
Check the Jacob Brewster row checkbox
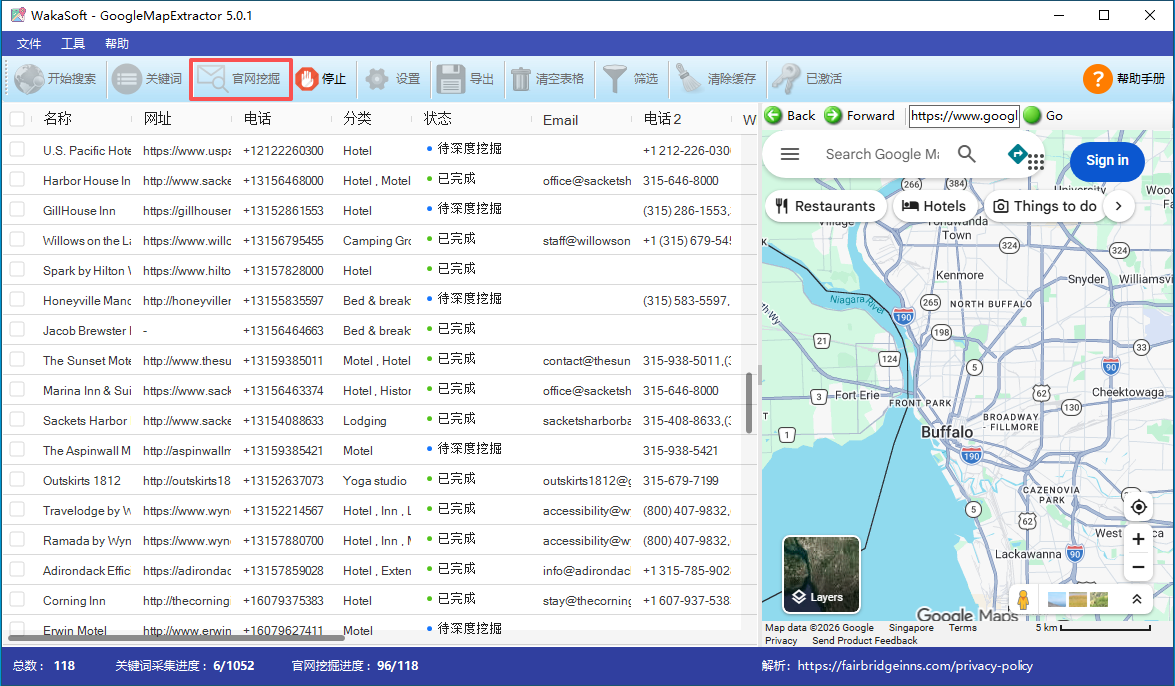[x=16, y=329]
